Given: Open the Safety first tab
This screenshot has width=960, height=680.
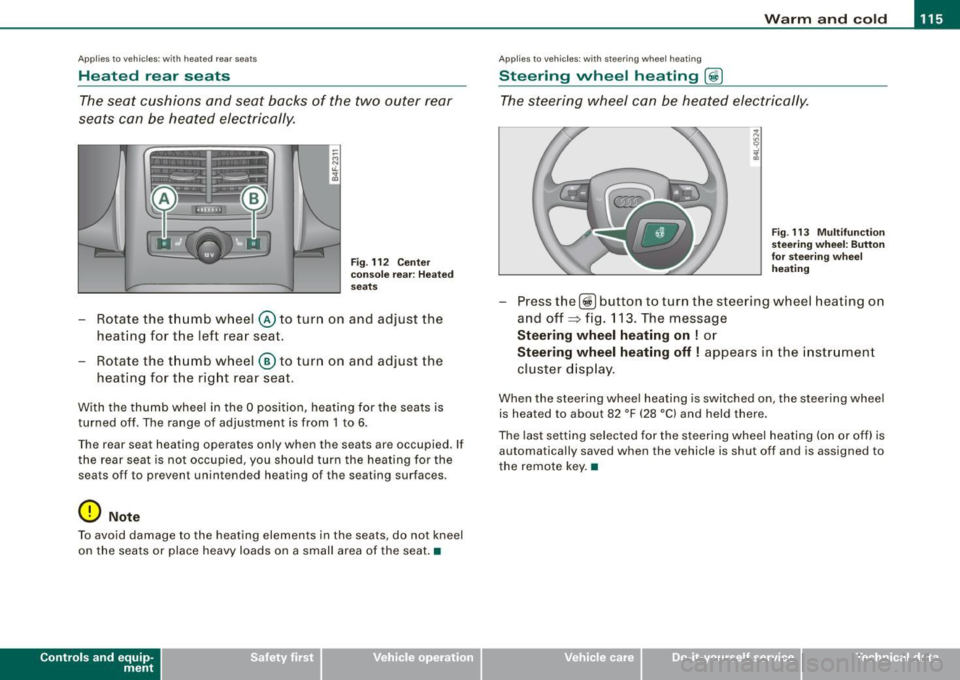Looking at the screenshot, I should pos(241,663).
